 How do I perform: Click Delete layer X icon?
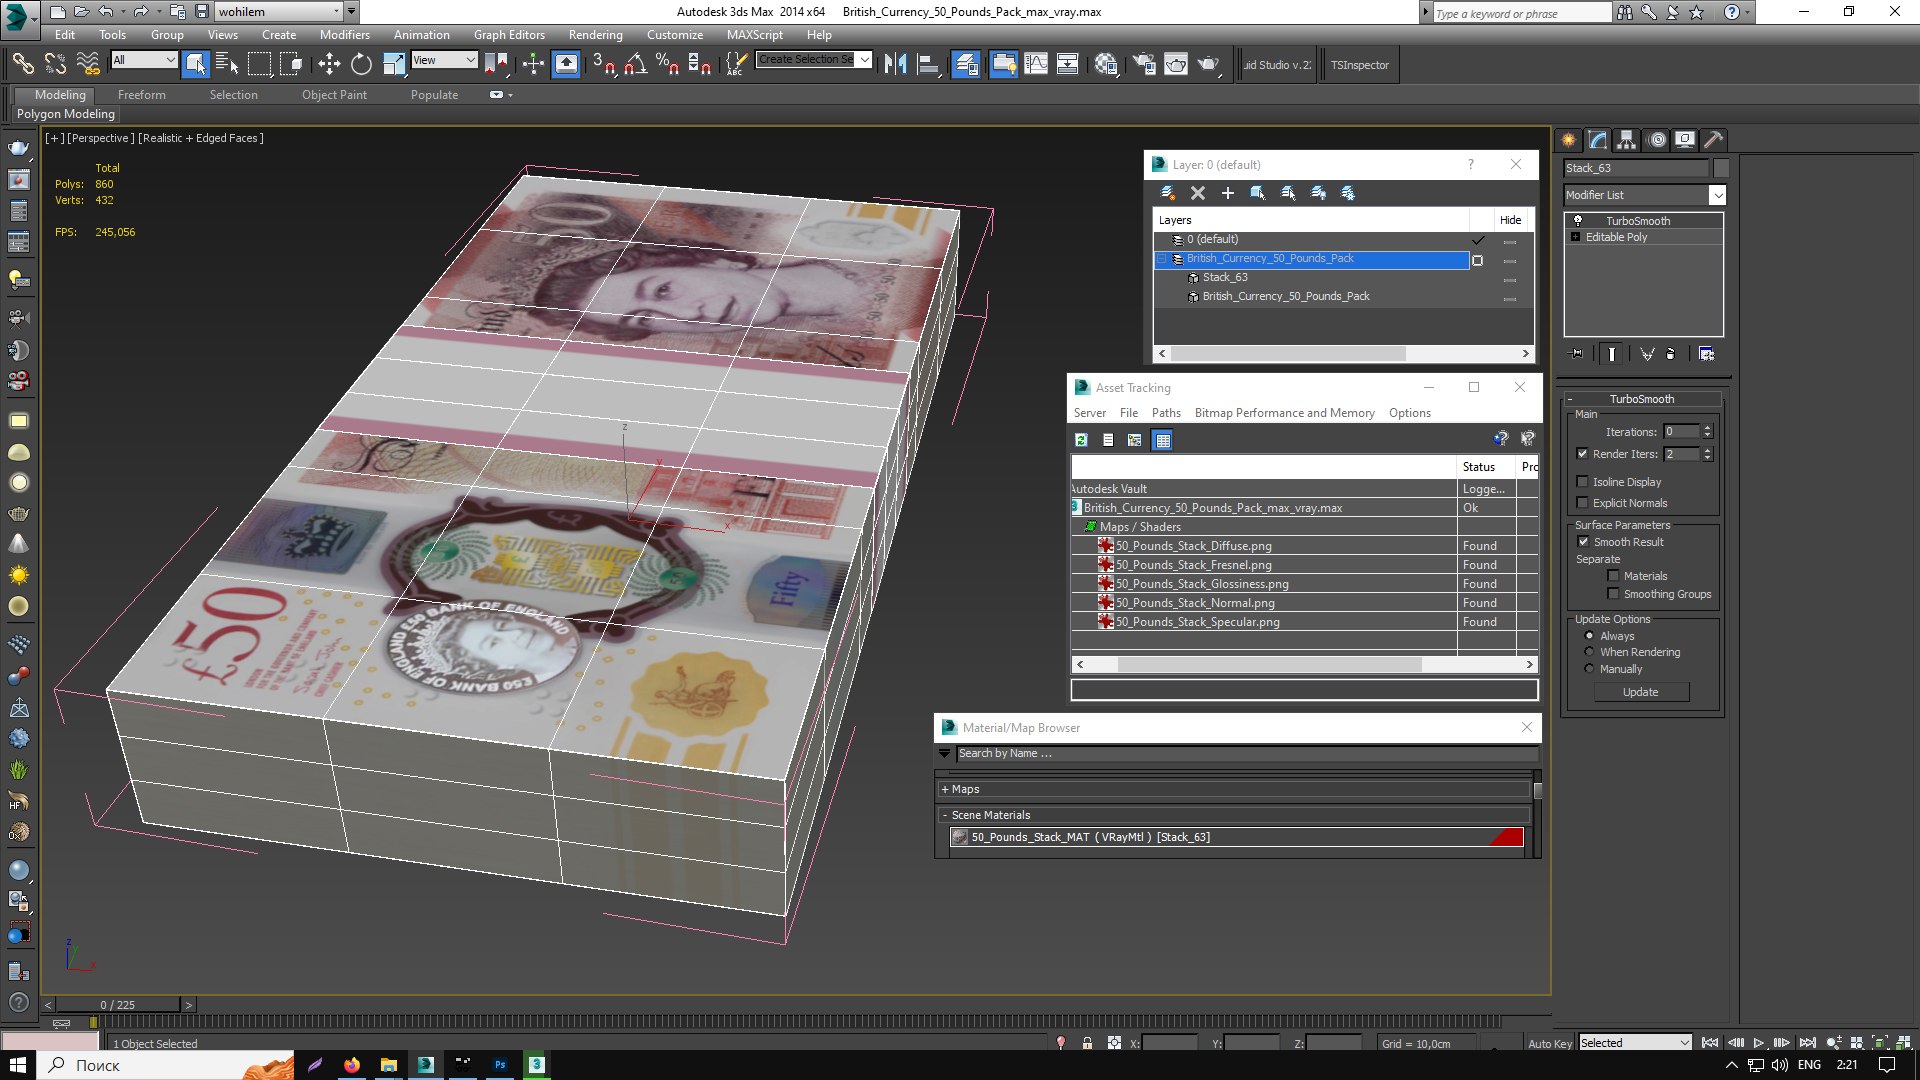[x=1197, y=193]
